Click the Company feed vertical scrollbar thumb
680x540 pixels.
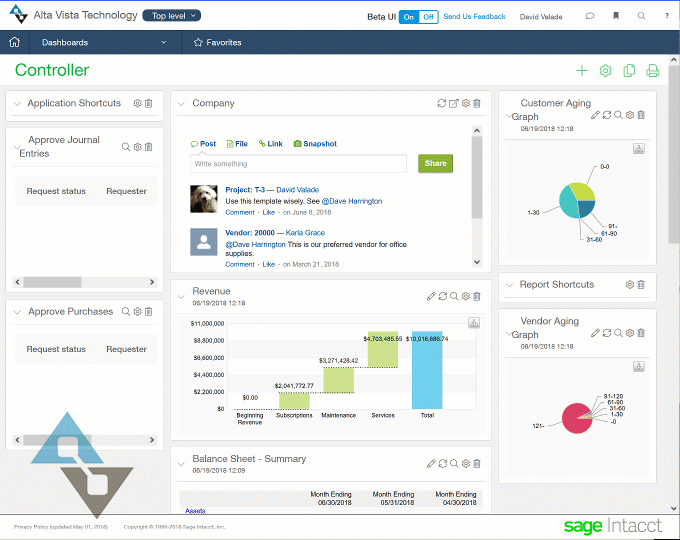coord(477,178)
